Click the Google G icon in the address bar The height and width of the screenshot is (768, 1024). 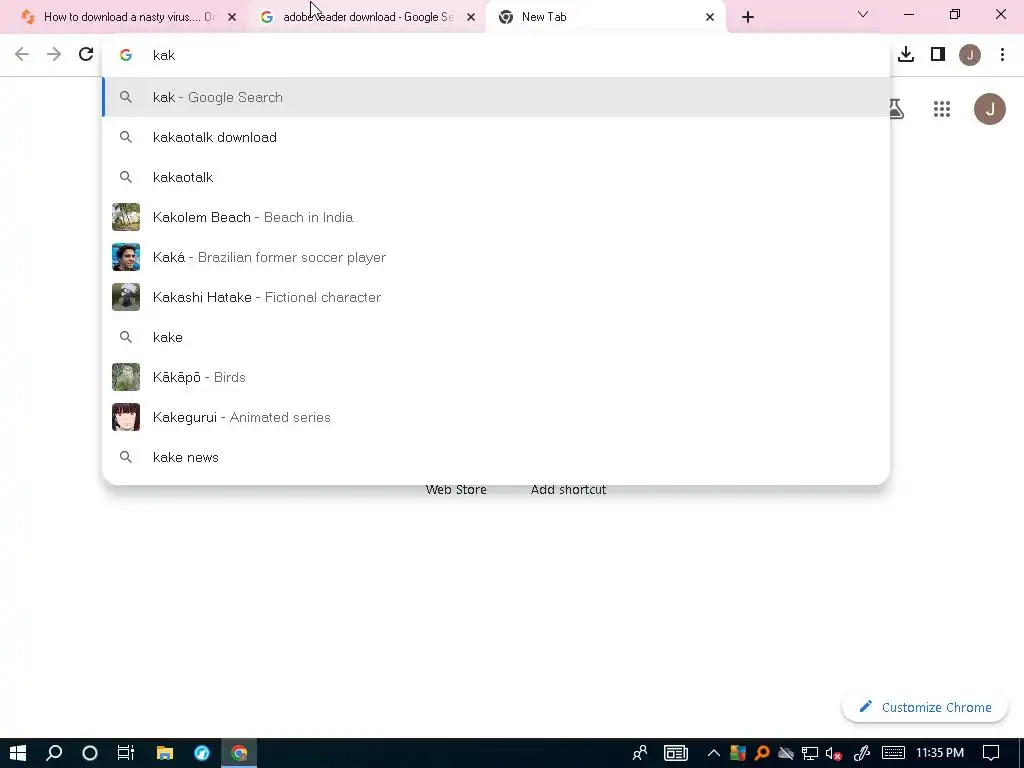tap(126, 55)
